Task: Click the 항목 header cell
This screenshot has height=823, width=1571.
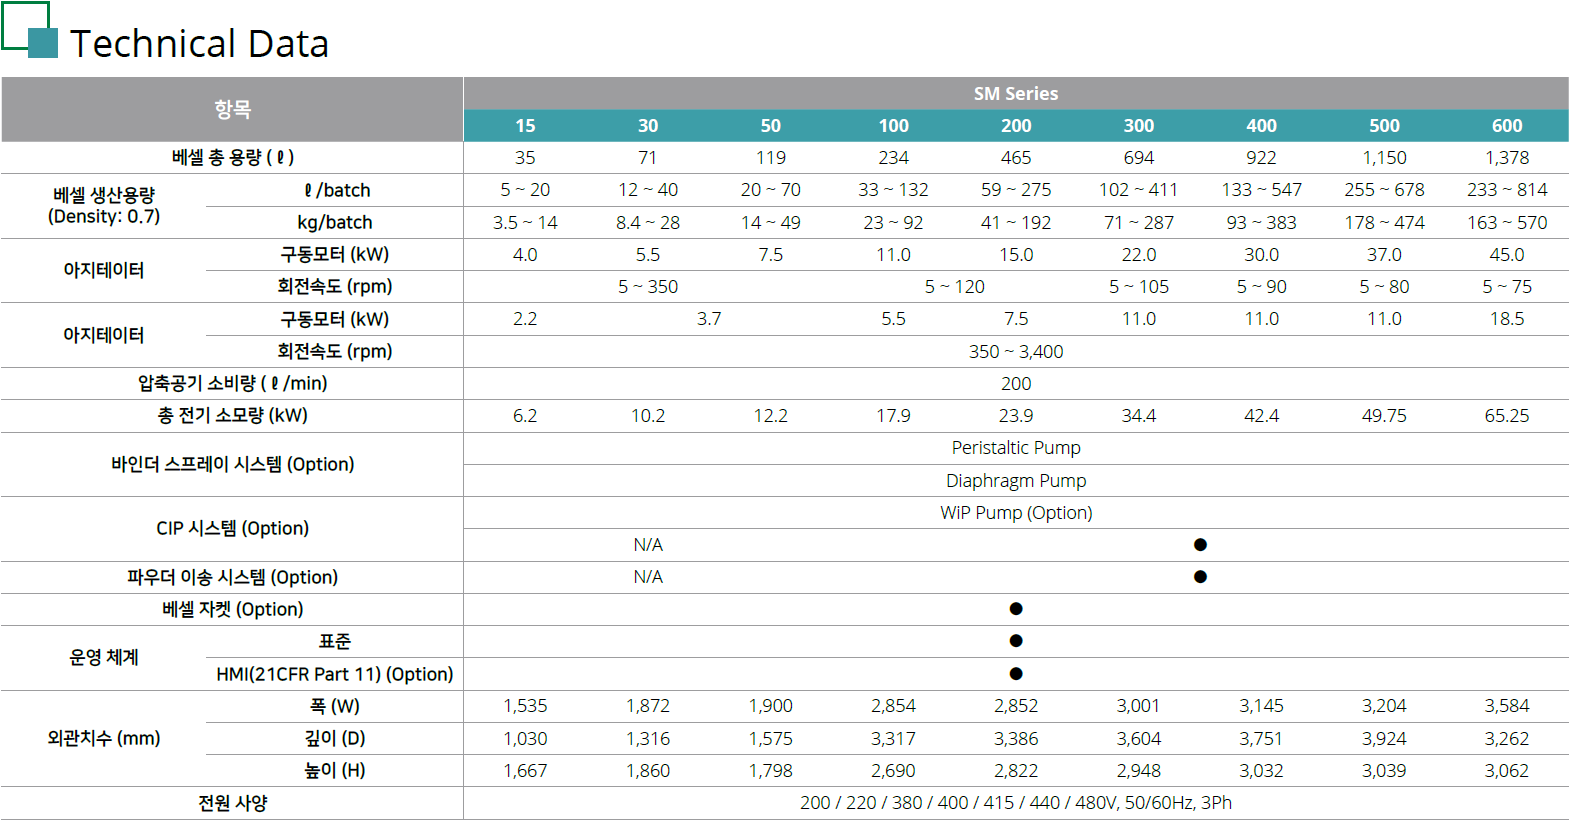Action: pos(232,109)
